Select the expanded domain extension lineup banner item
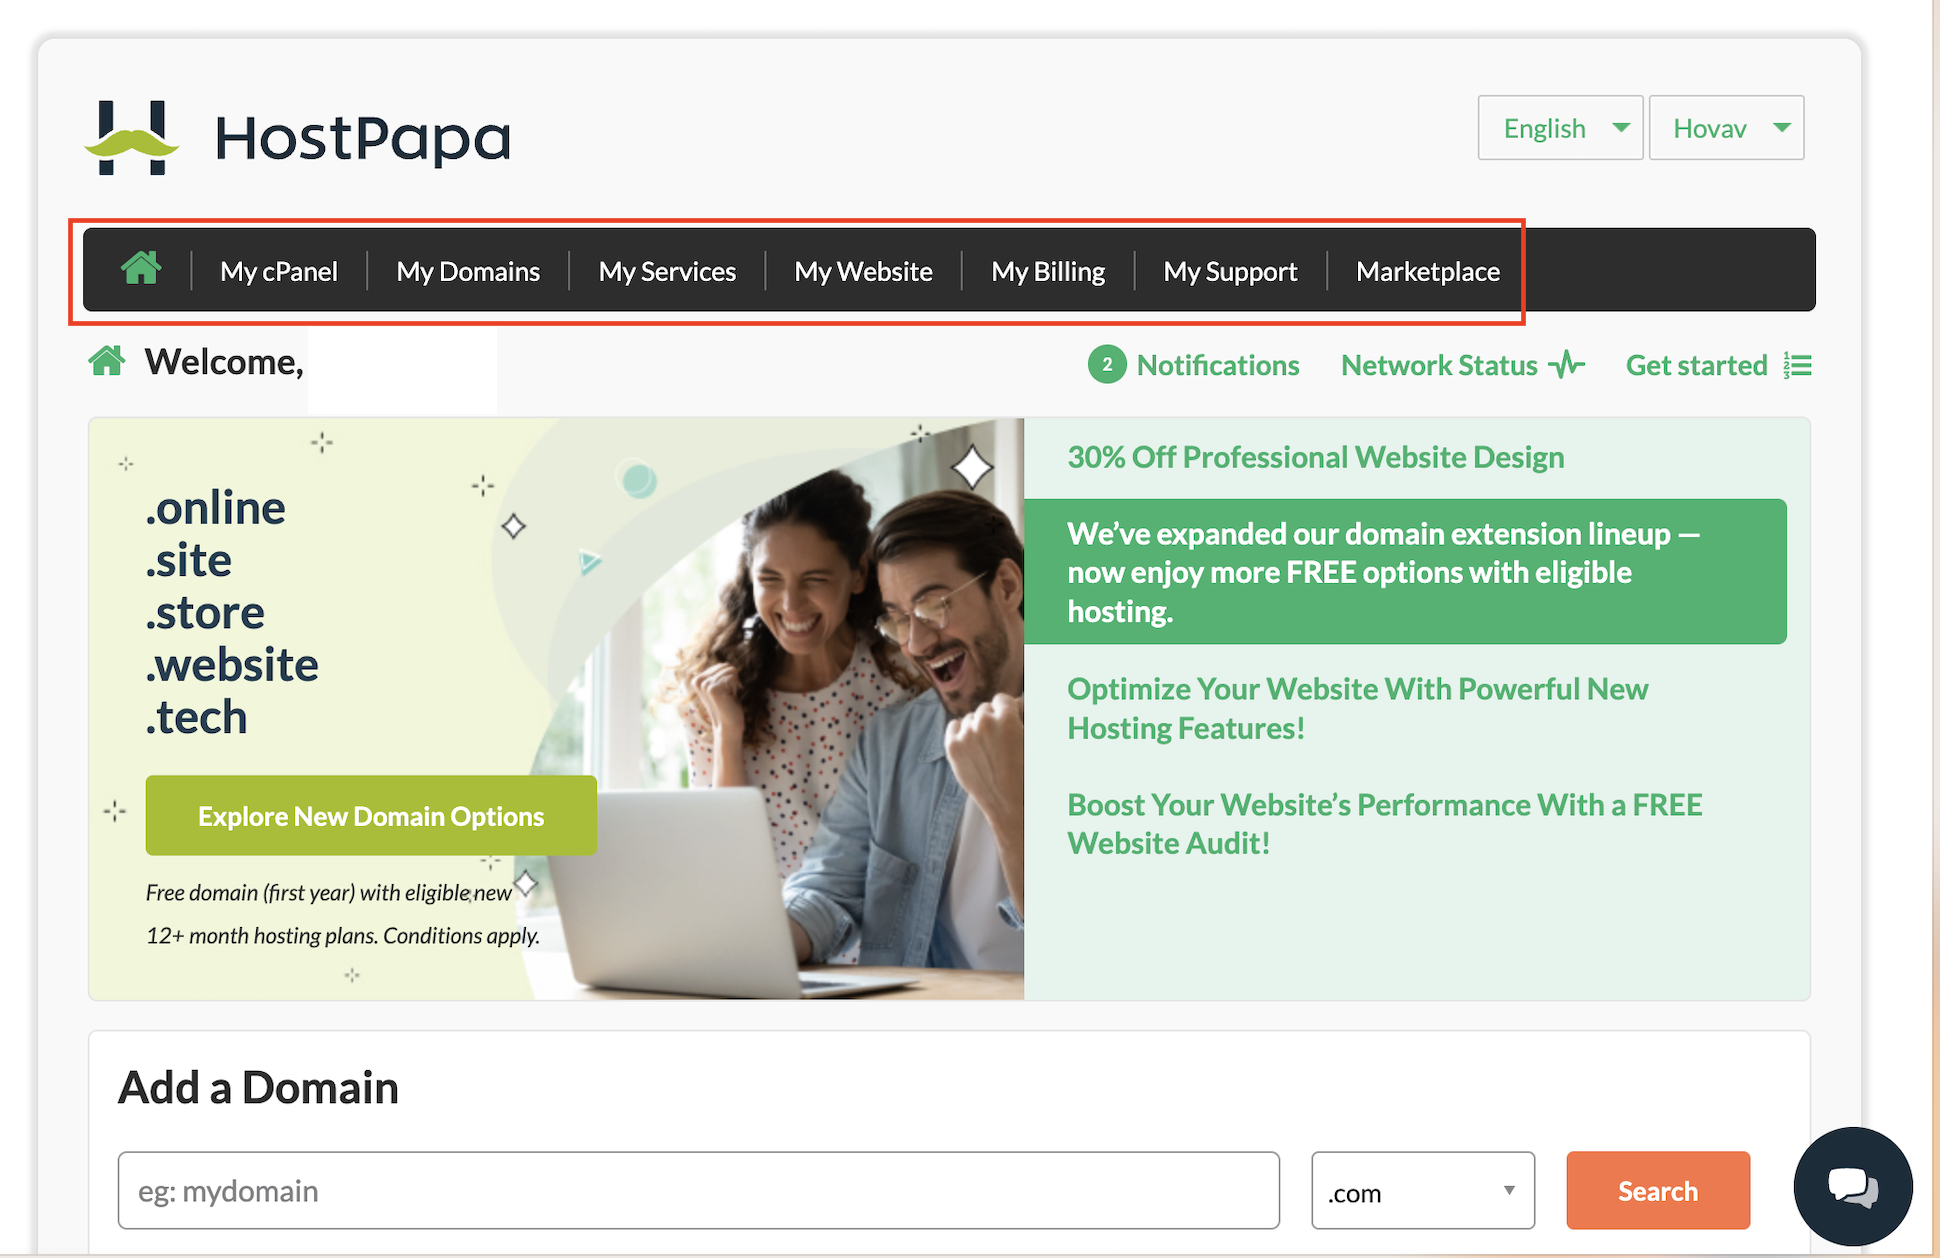 pos(1405,571)
